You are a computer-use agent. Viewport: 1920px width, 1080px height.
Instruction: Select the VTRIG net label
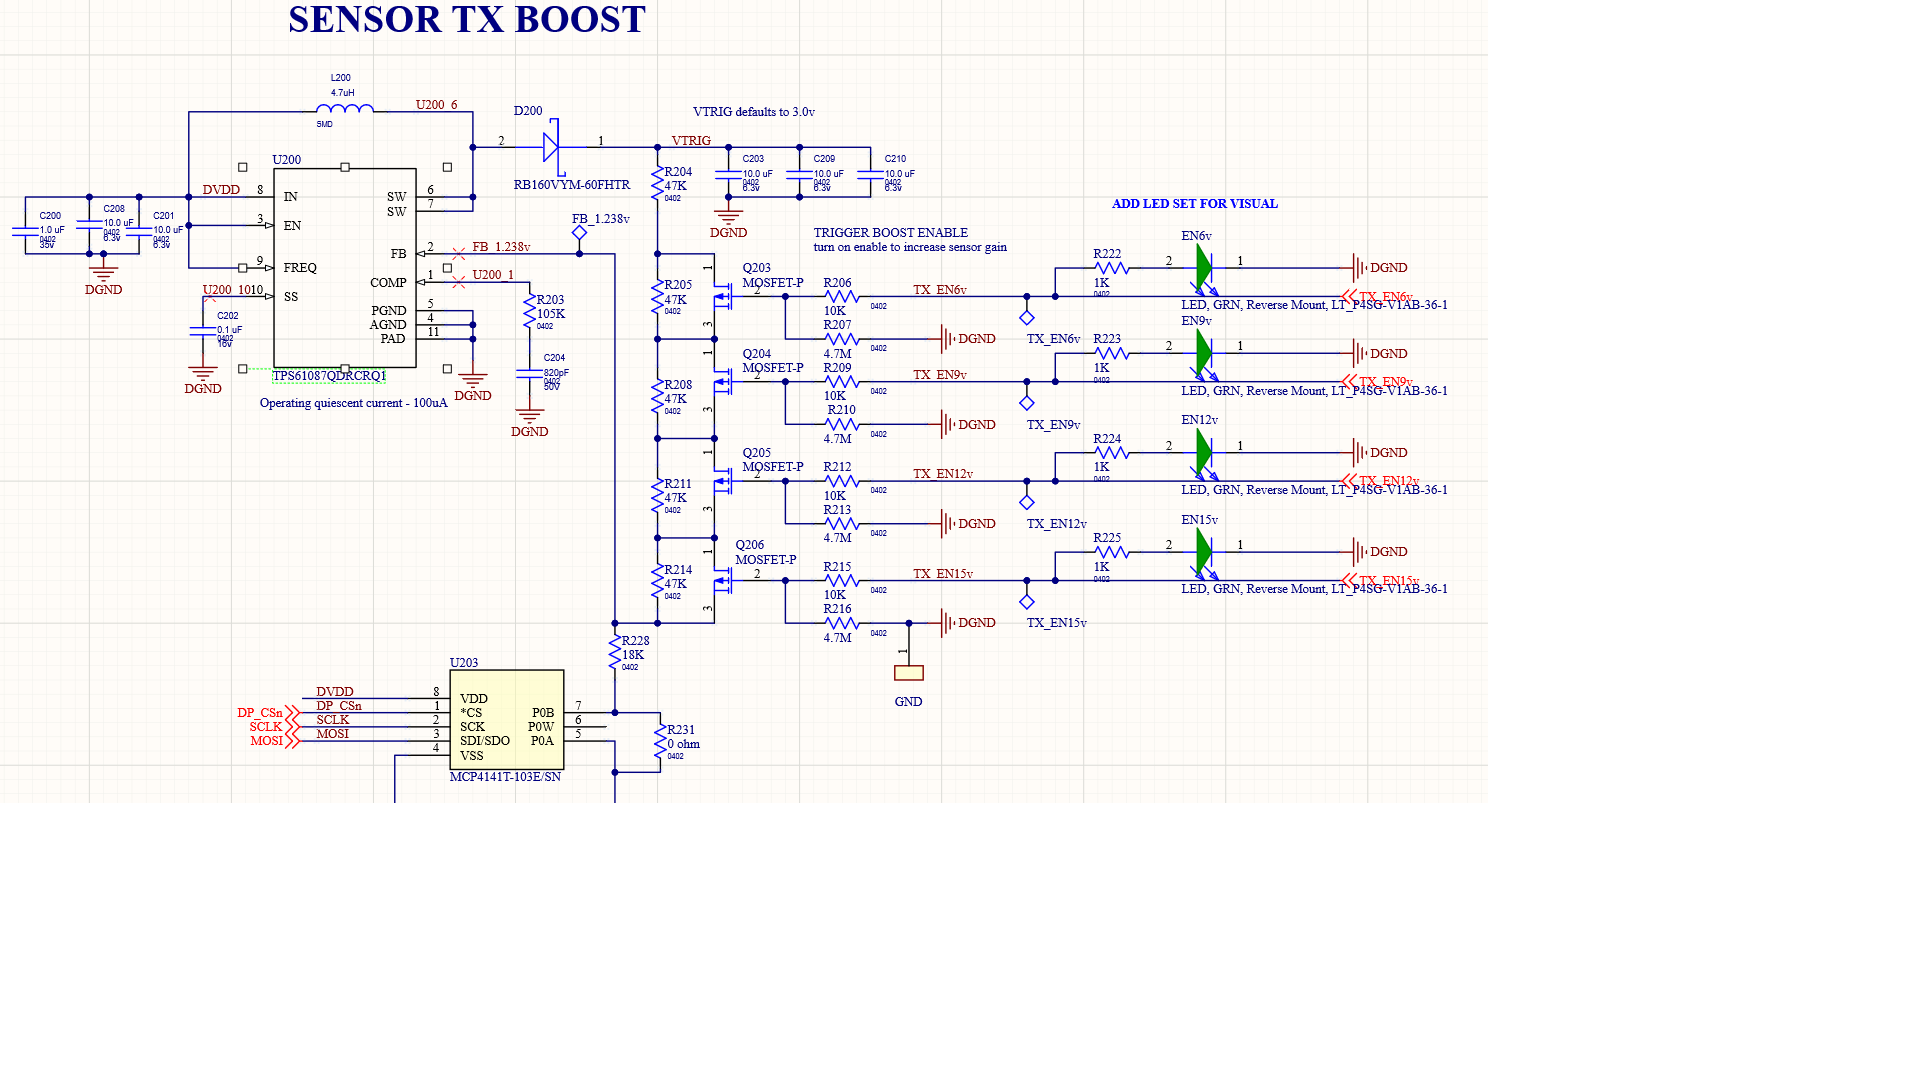[690, 141]
